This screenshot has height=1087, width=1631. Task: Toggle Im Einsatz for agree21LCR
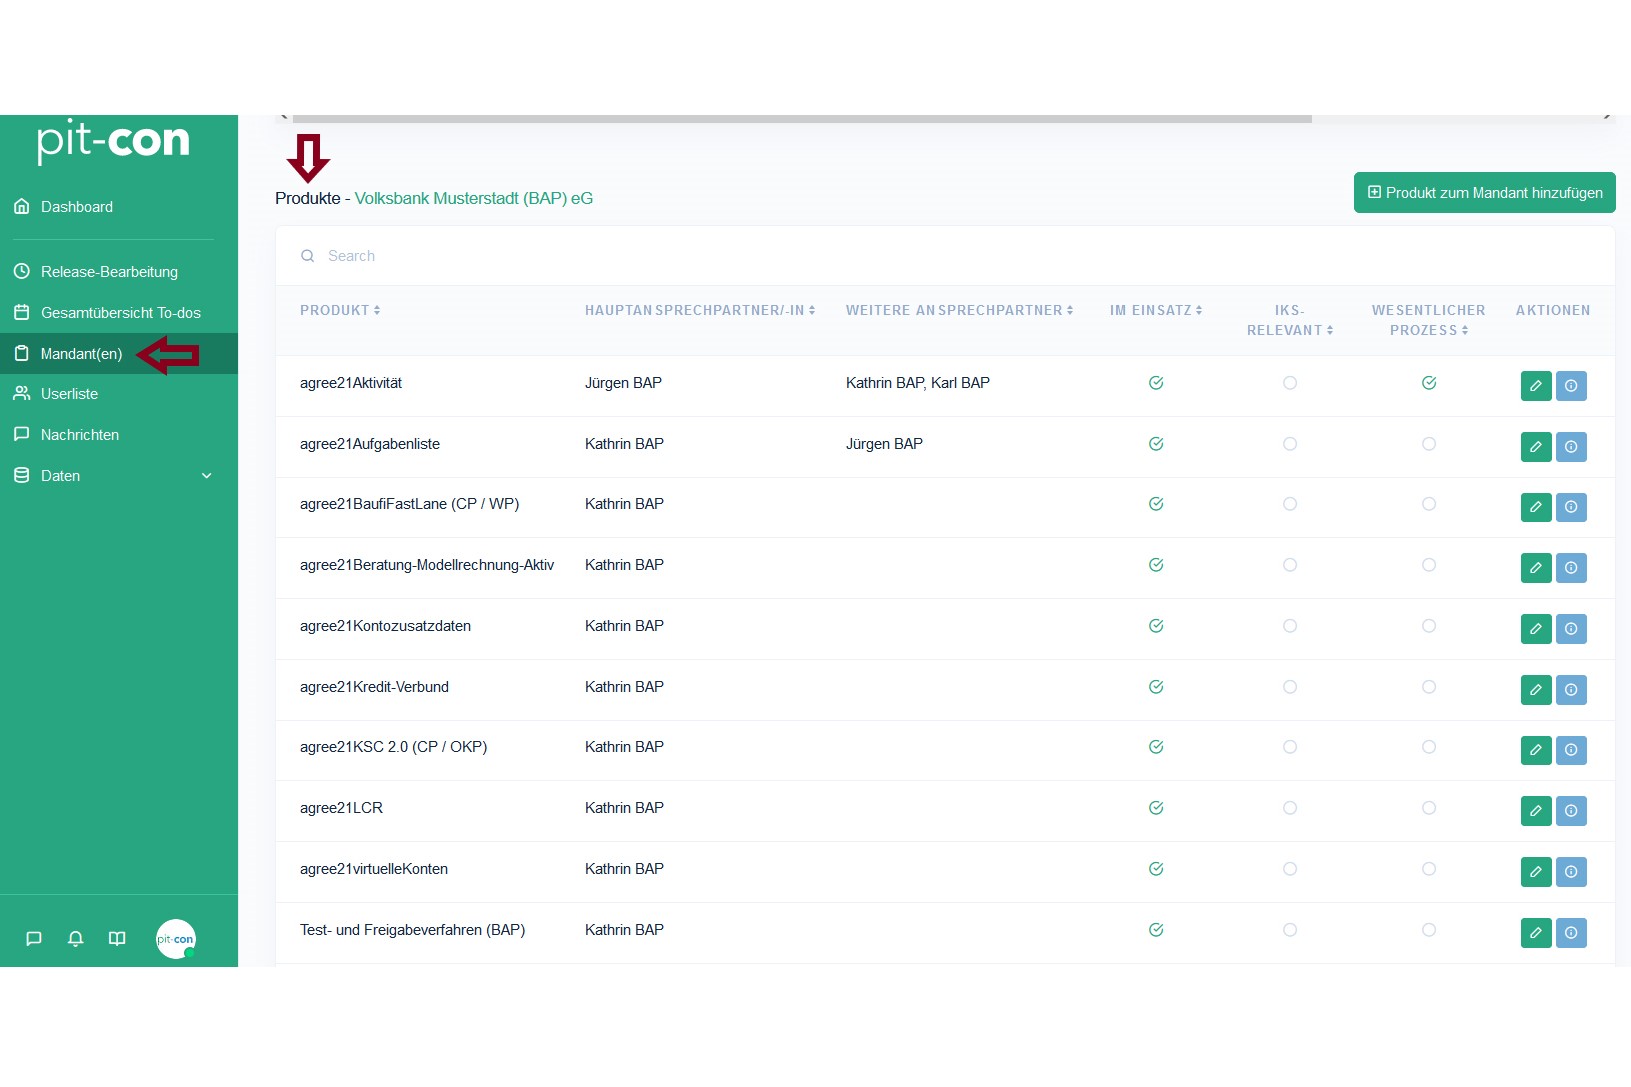1156,808
